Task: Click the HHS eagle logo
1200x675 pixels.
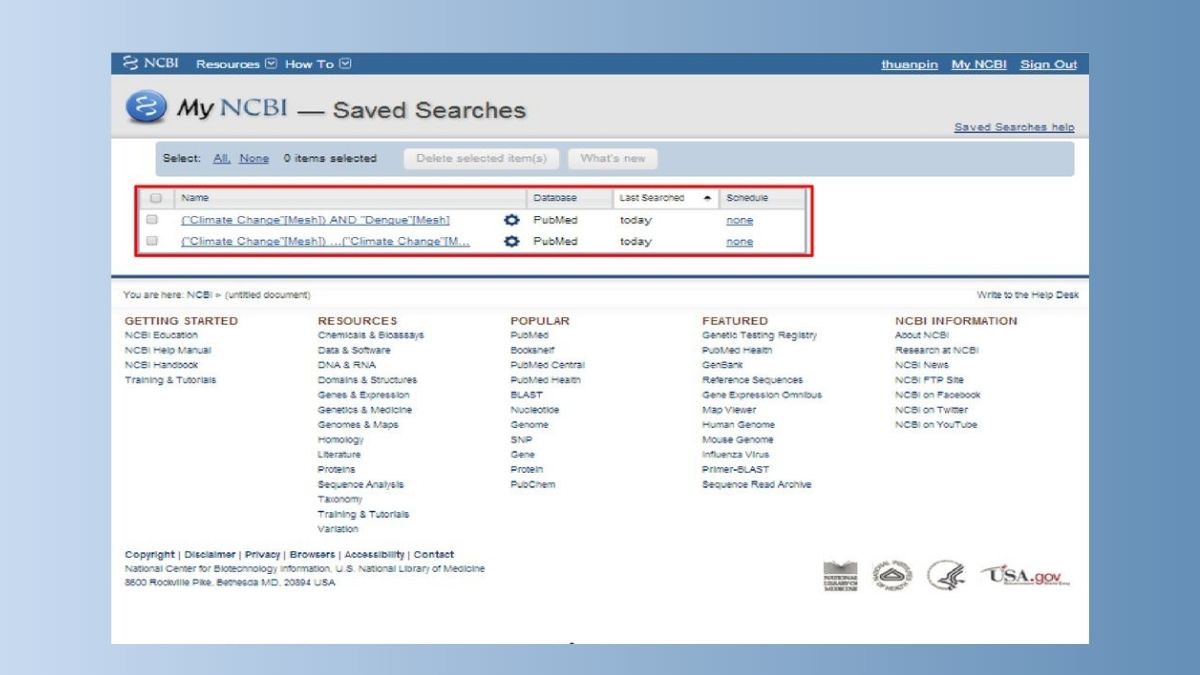Action: pyautogui.click(x=945, y=575)
